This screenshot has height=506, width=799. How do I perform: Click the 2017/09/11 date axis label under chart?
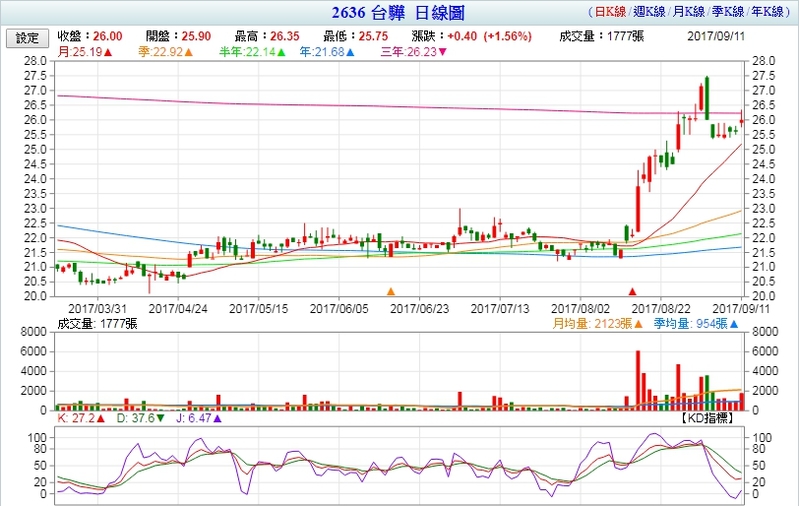click(741, 309)
